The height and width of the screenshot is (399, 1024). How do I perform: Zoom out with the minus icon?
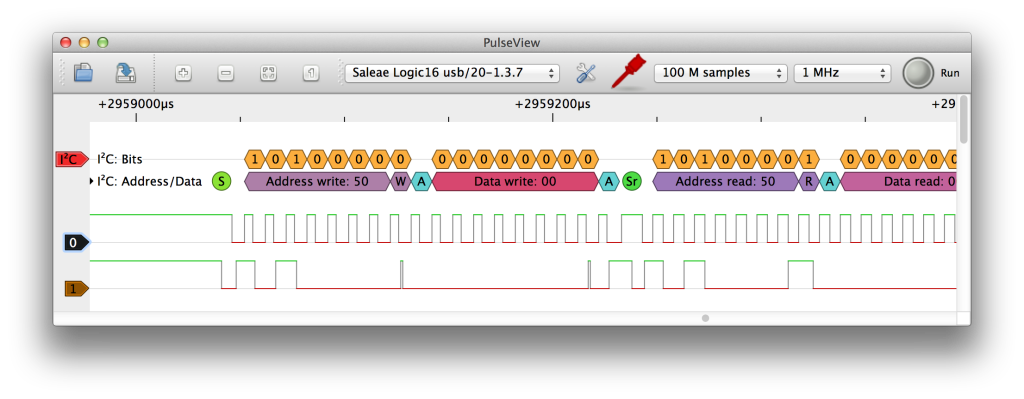[x=226, y=73]
